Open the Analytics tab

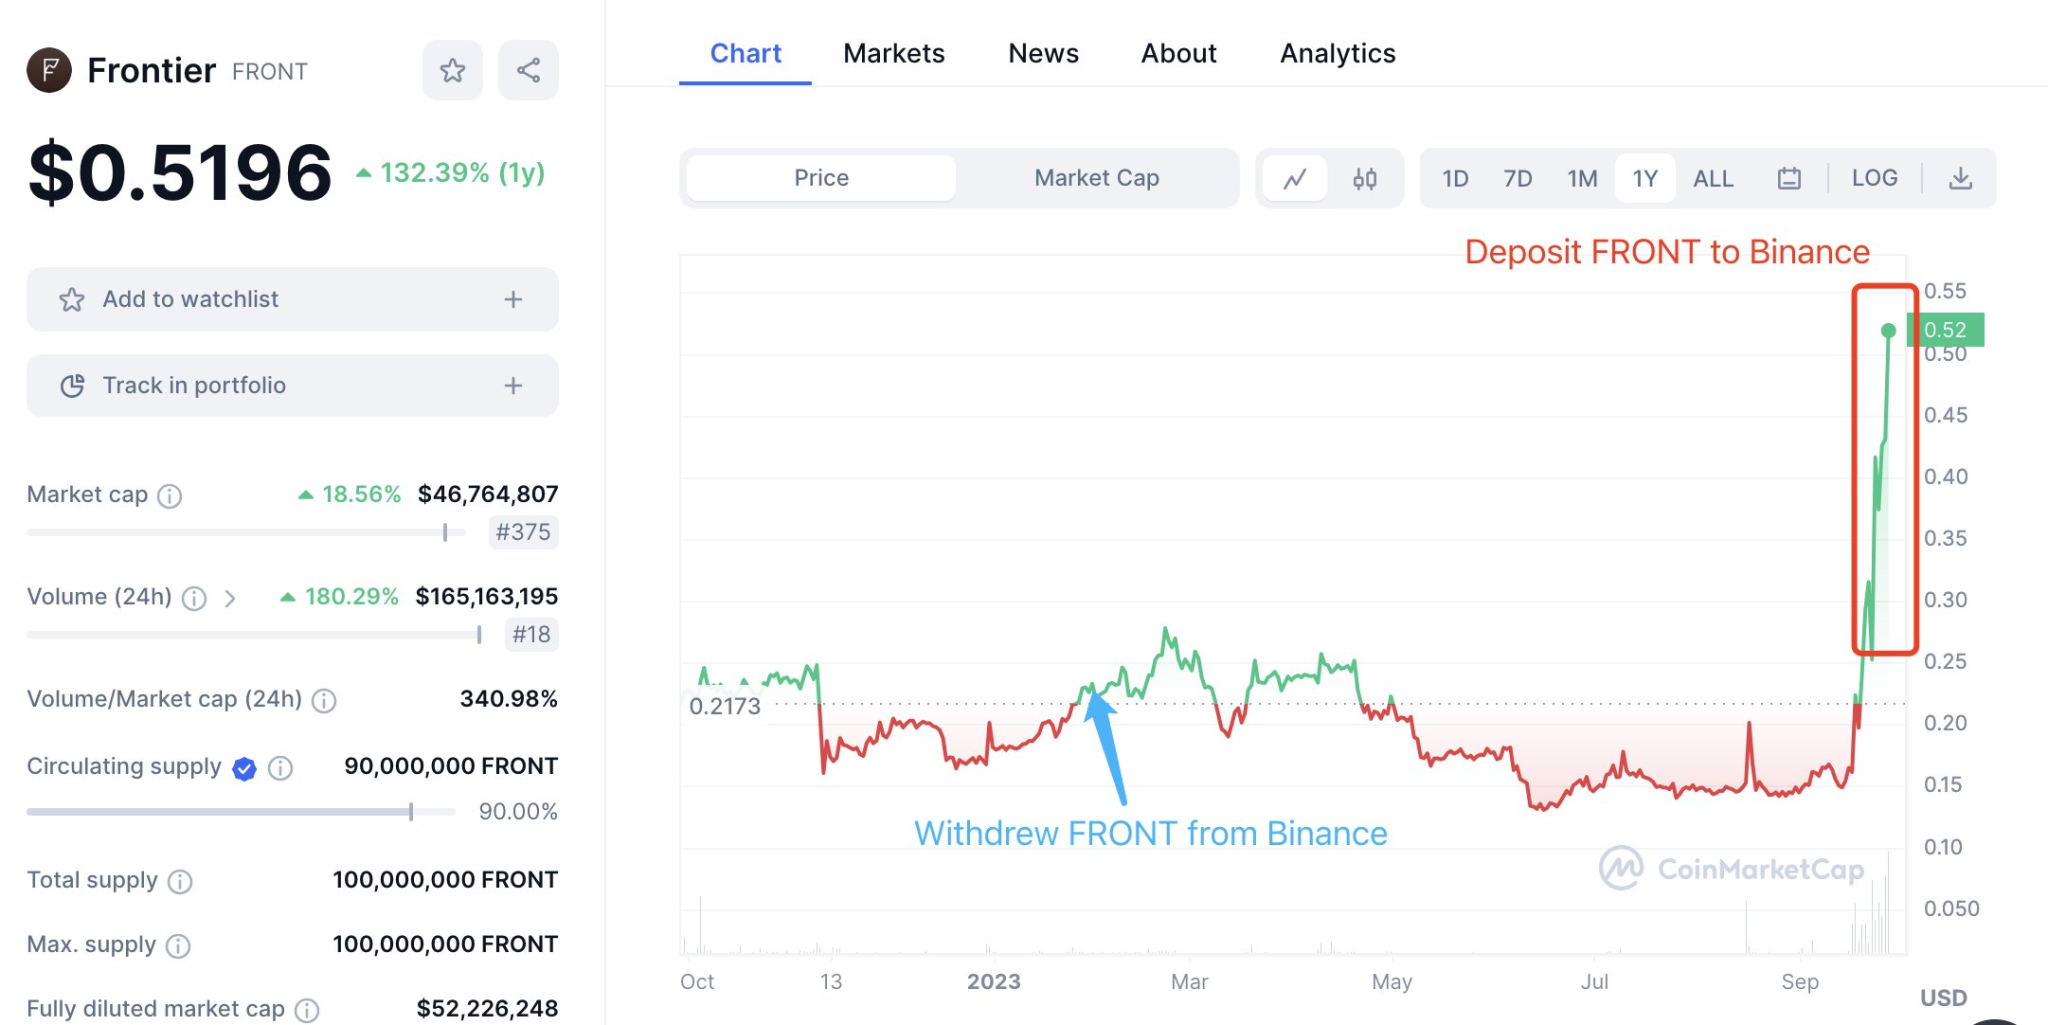(x=1337, y=53)
